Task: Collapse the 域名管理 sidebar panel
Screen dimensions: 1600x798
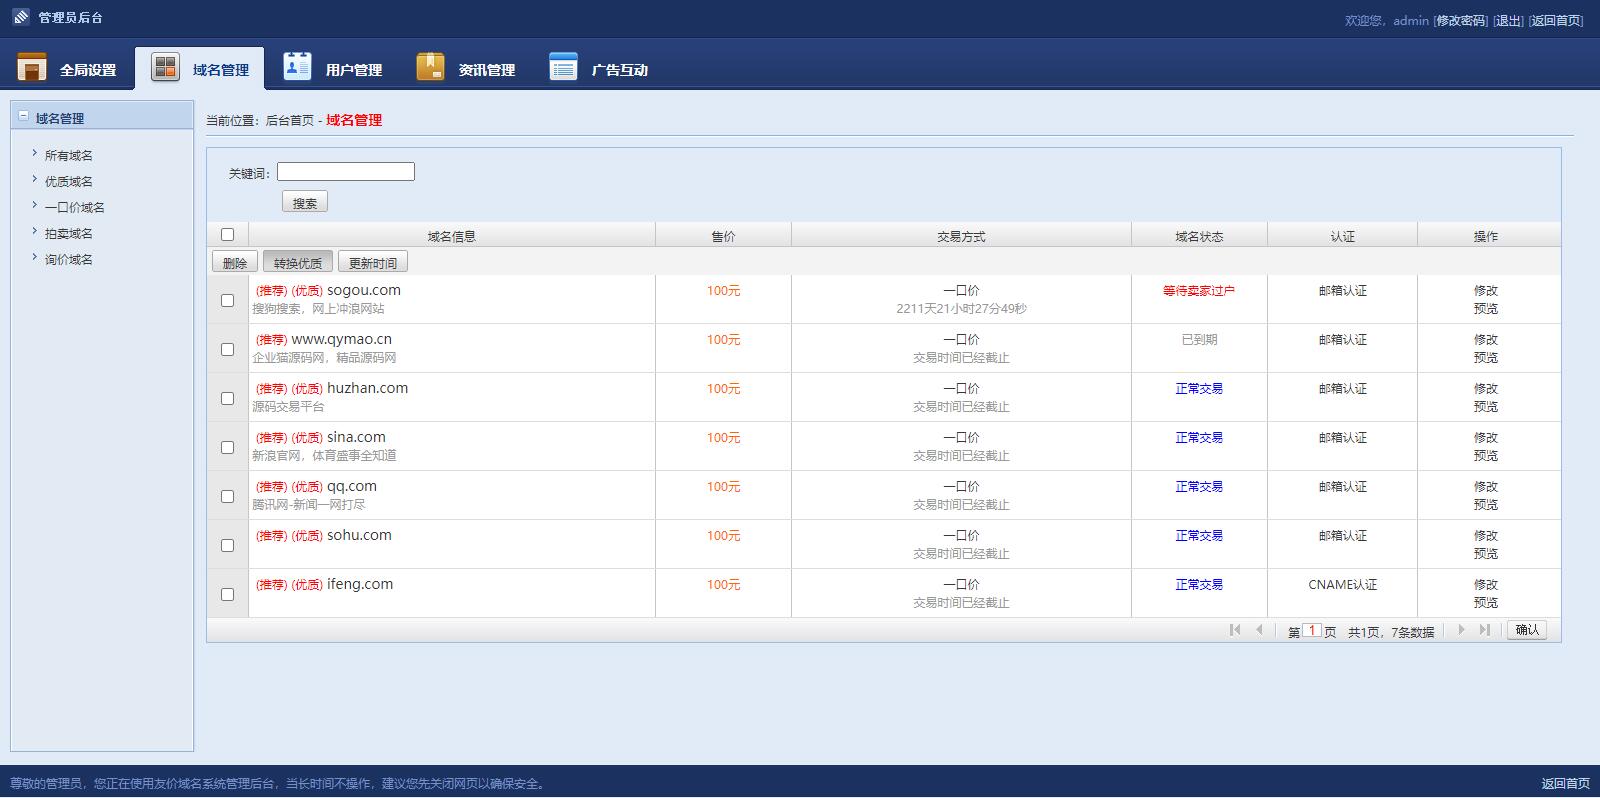Action: tap(24, 117)
